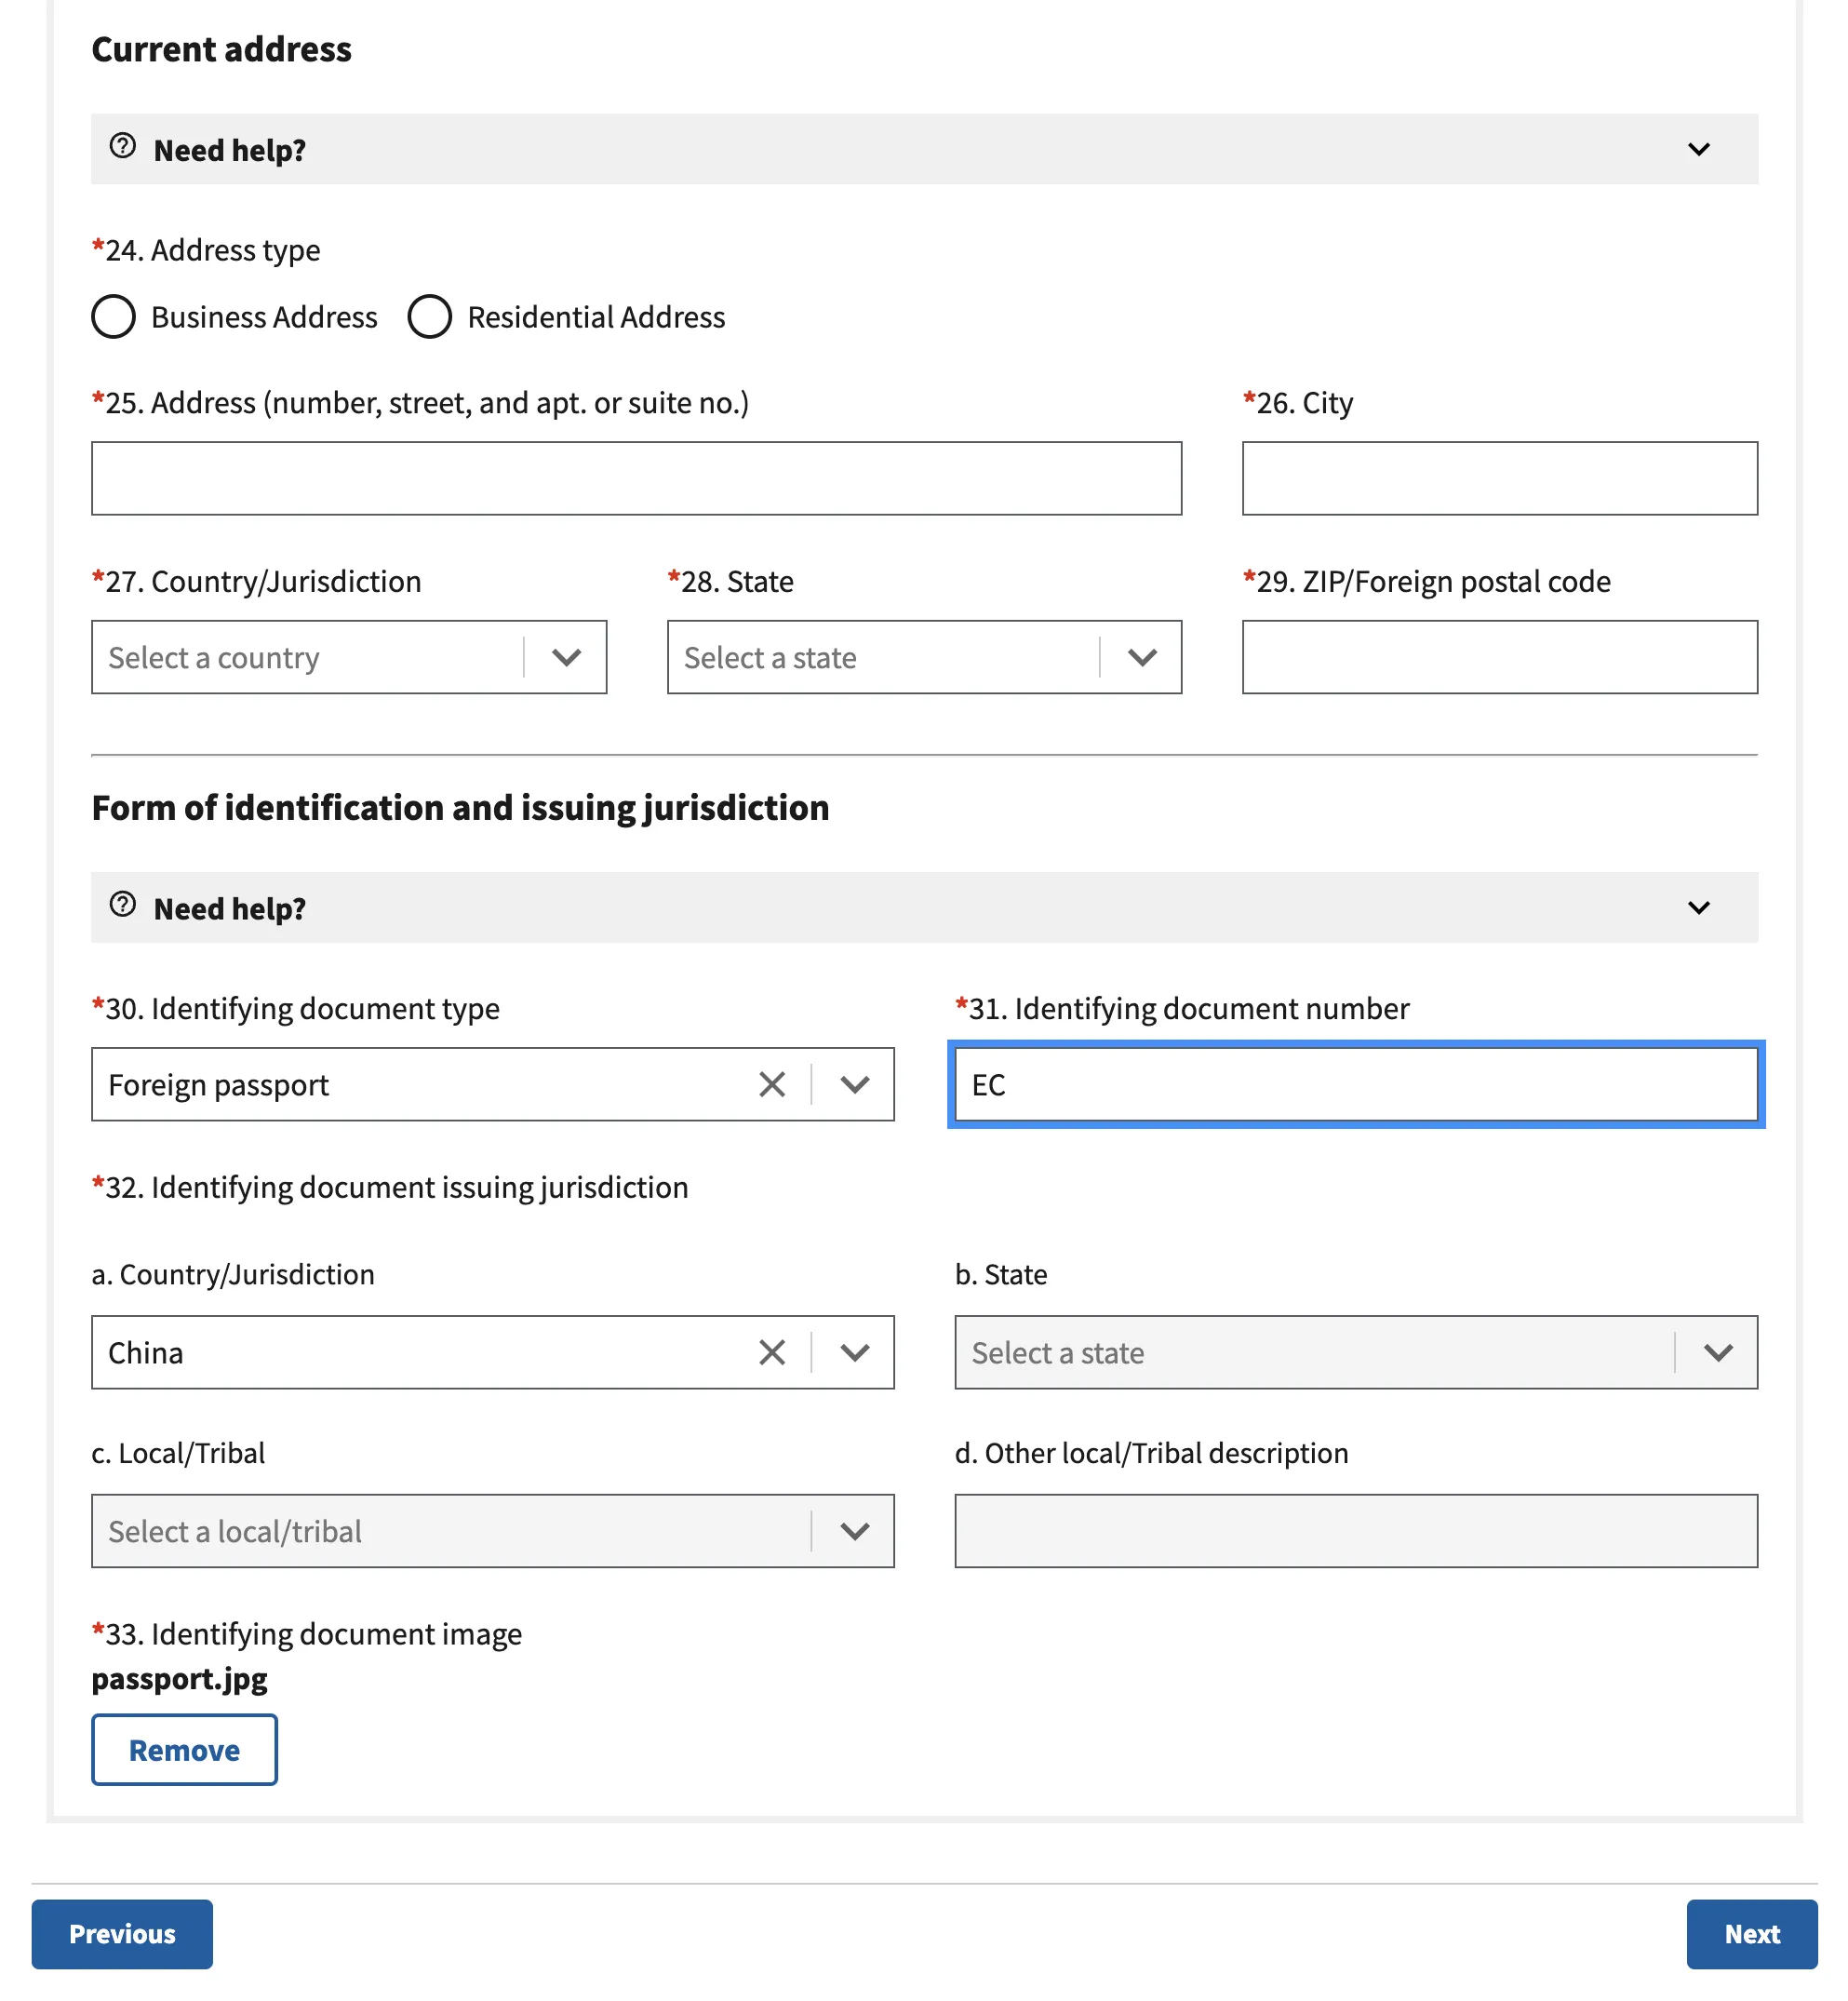Collapse the identification Need help panel
The width and height of the screenshot is (1848, 2001).
[1697, 908]
